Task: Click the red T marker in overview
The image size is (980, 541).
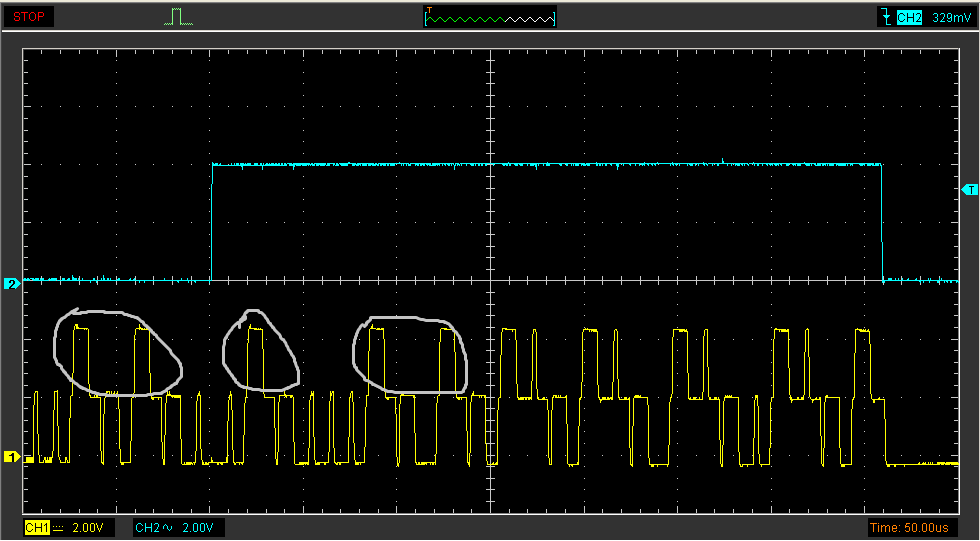Action: [430, 10]
